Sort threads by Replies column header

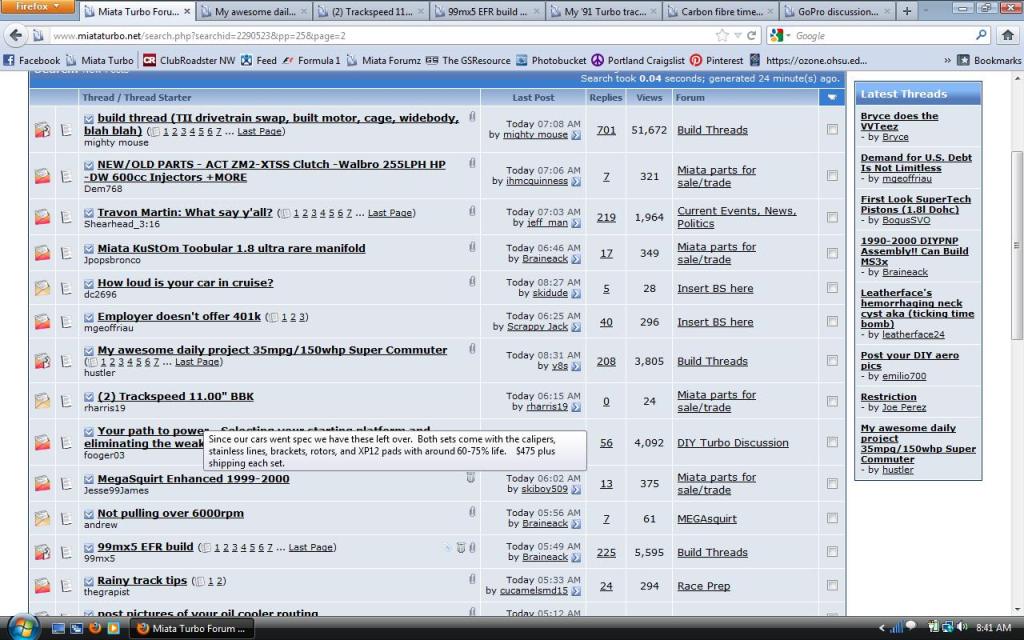point(605,97)
